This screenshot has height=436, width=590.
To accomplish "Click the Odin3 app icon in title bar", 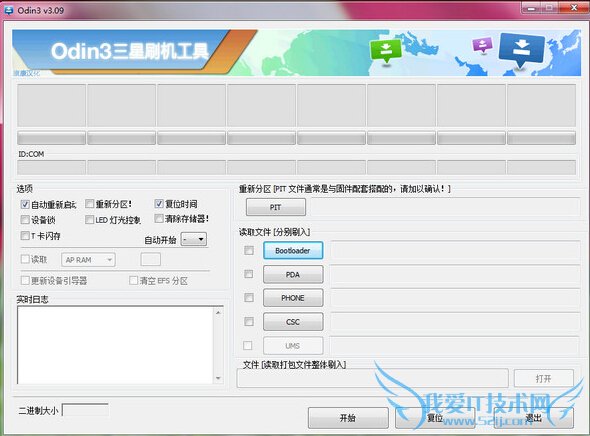I will [x=8, y=10].
